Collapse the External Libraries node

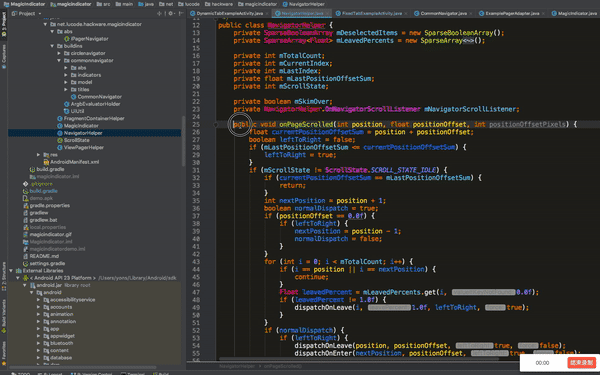pyautogui.click(x=11, y=271)
